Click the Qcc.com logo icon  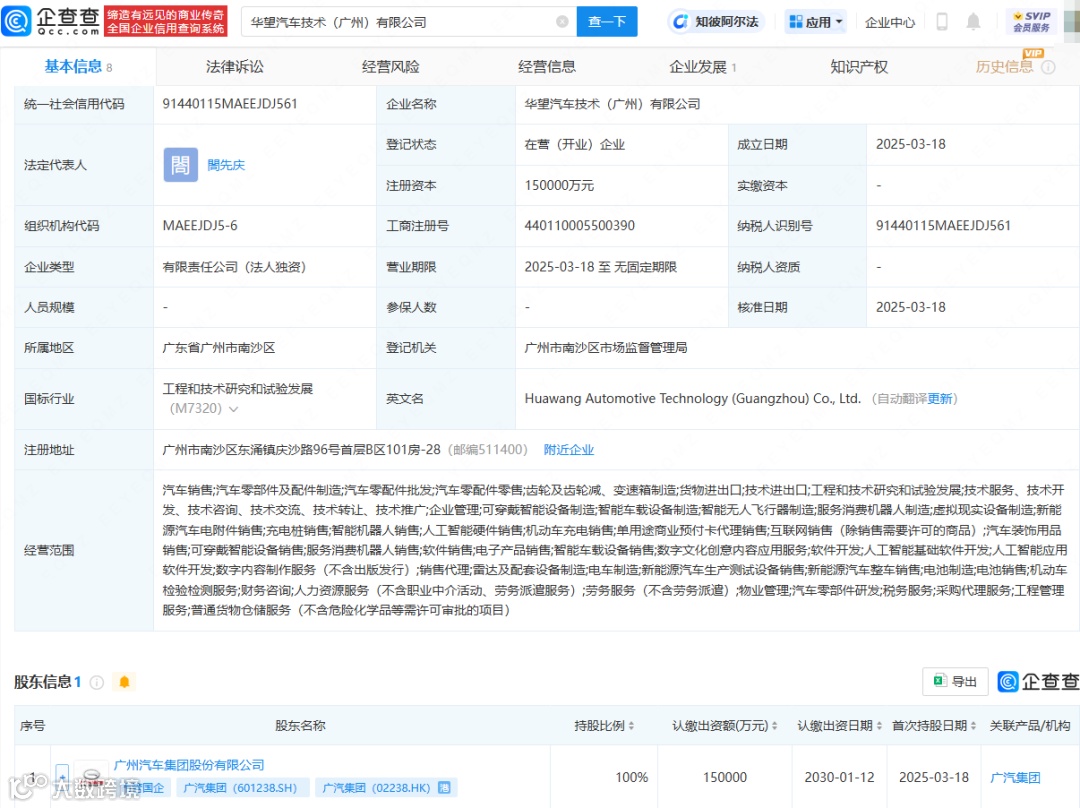coord(17,21)
